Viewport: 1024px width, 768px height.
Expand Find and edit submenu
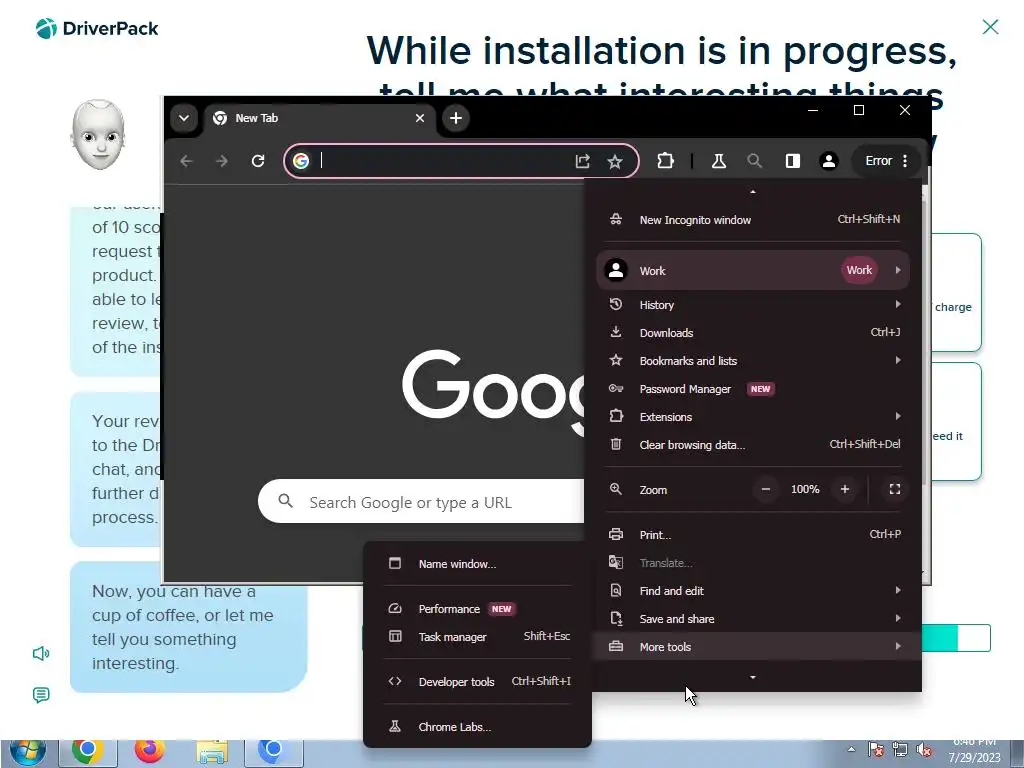click(753, 591)
